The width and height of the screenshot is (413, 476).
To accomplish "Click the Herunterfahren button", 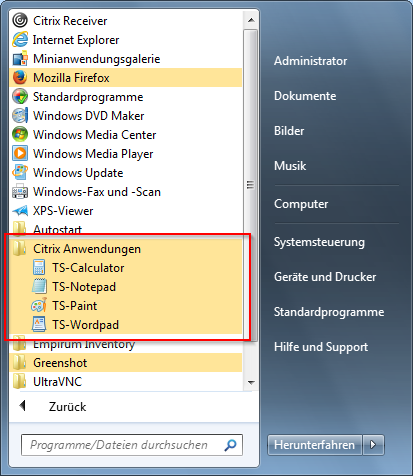I will 314,445.
